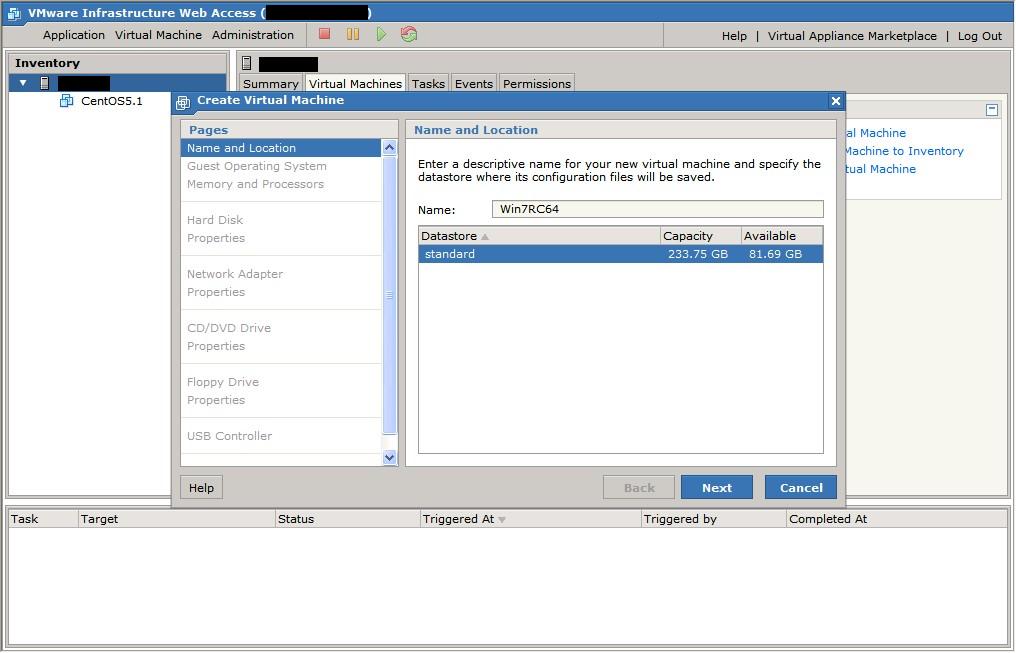
Task: Click the Help button in dialog
Action: (202, 488)
